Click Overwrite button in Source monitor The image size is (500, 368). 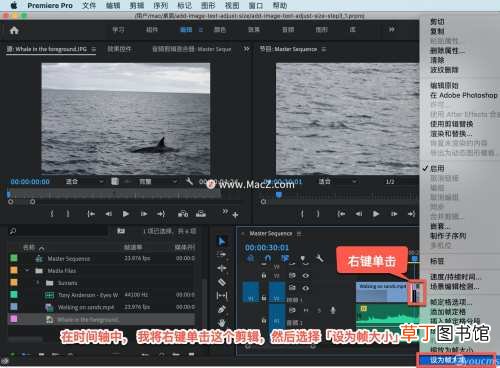[201, 214]
